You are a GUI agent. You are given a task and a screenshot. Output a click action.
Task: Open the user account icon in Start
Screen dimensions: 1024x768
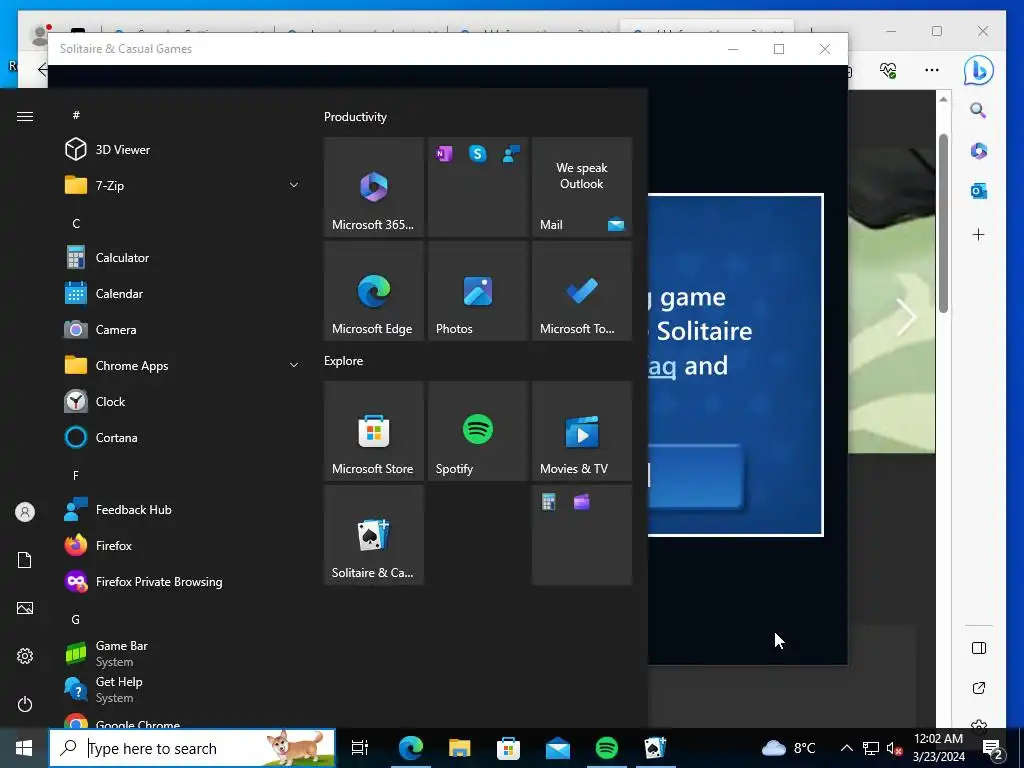click(25, 512)
